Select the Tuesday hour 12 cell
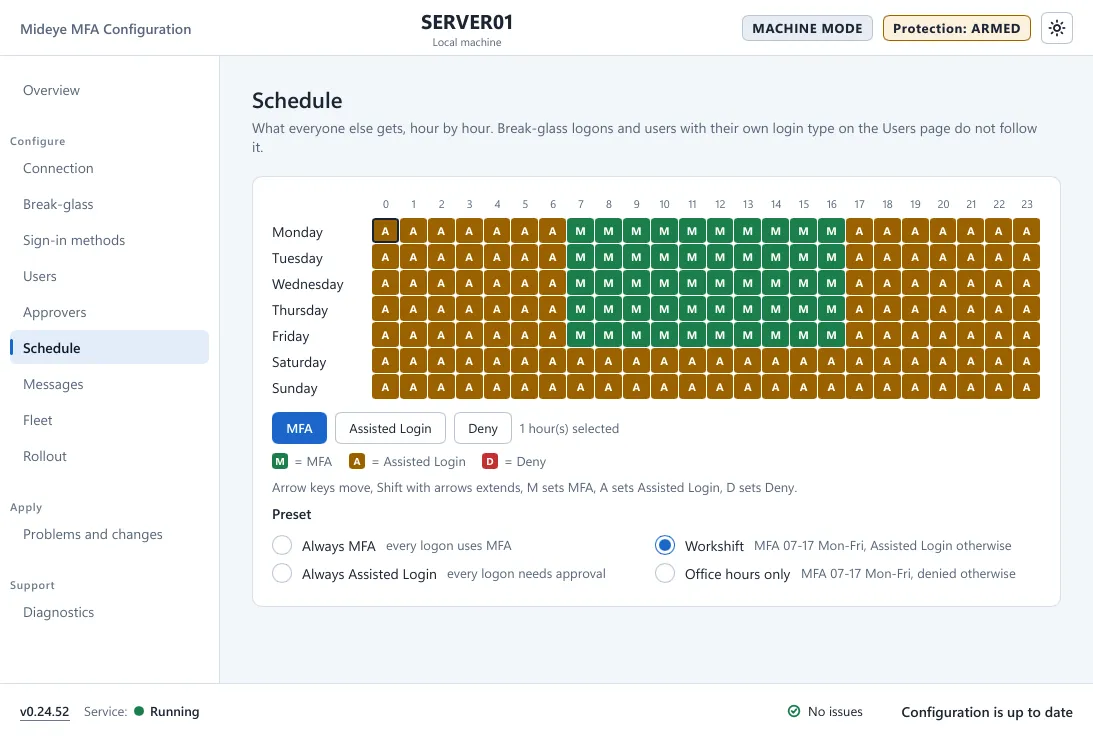Viewport: 1093px width, 739px height. (x=720, y=257)
